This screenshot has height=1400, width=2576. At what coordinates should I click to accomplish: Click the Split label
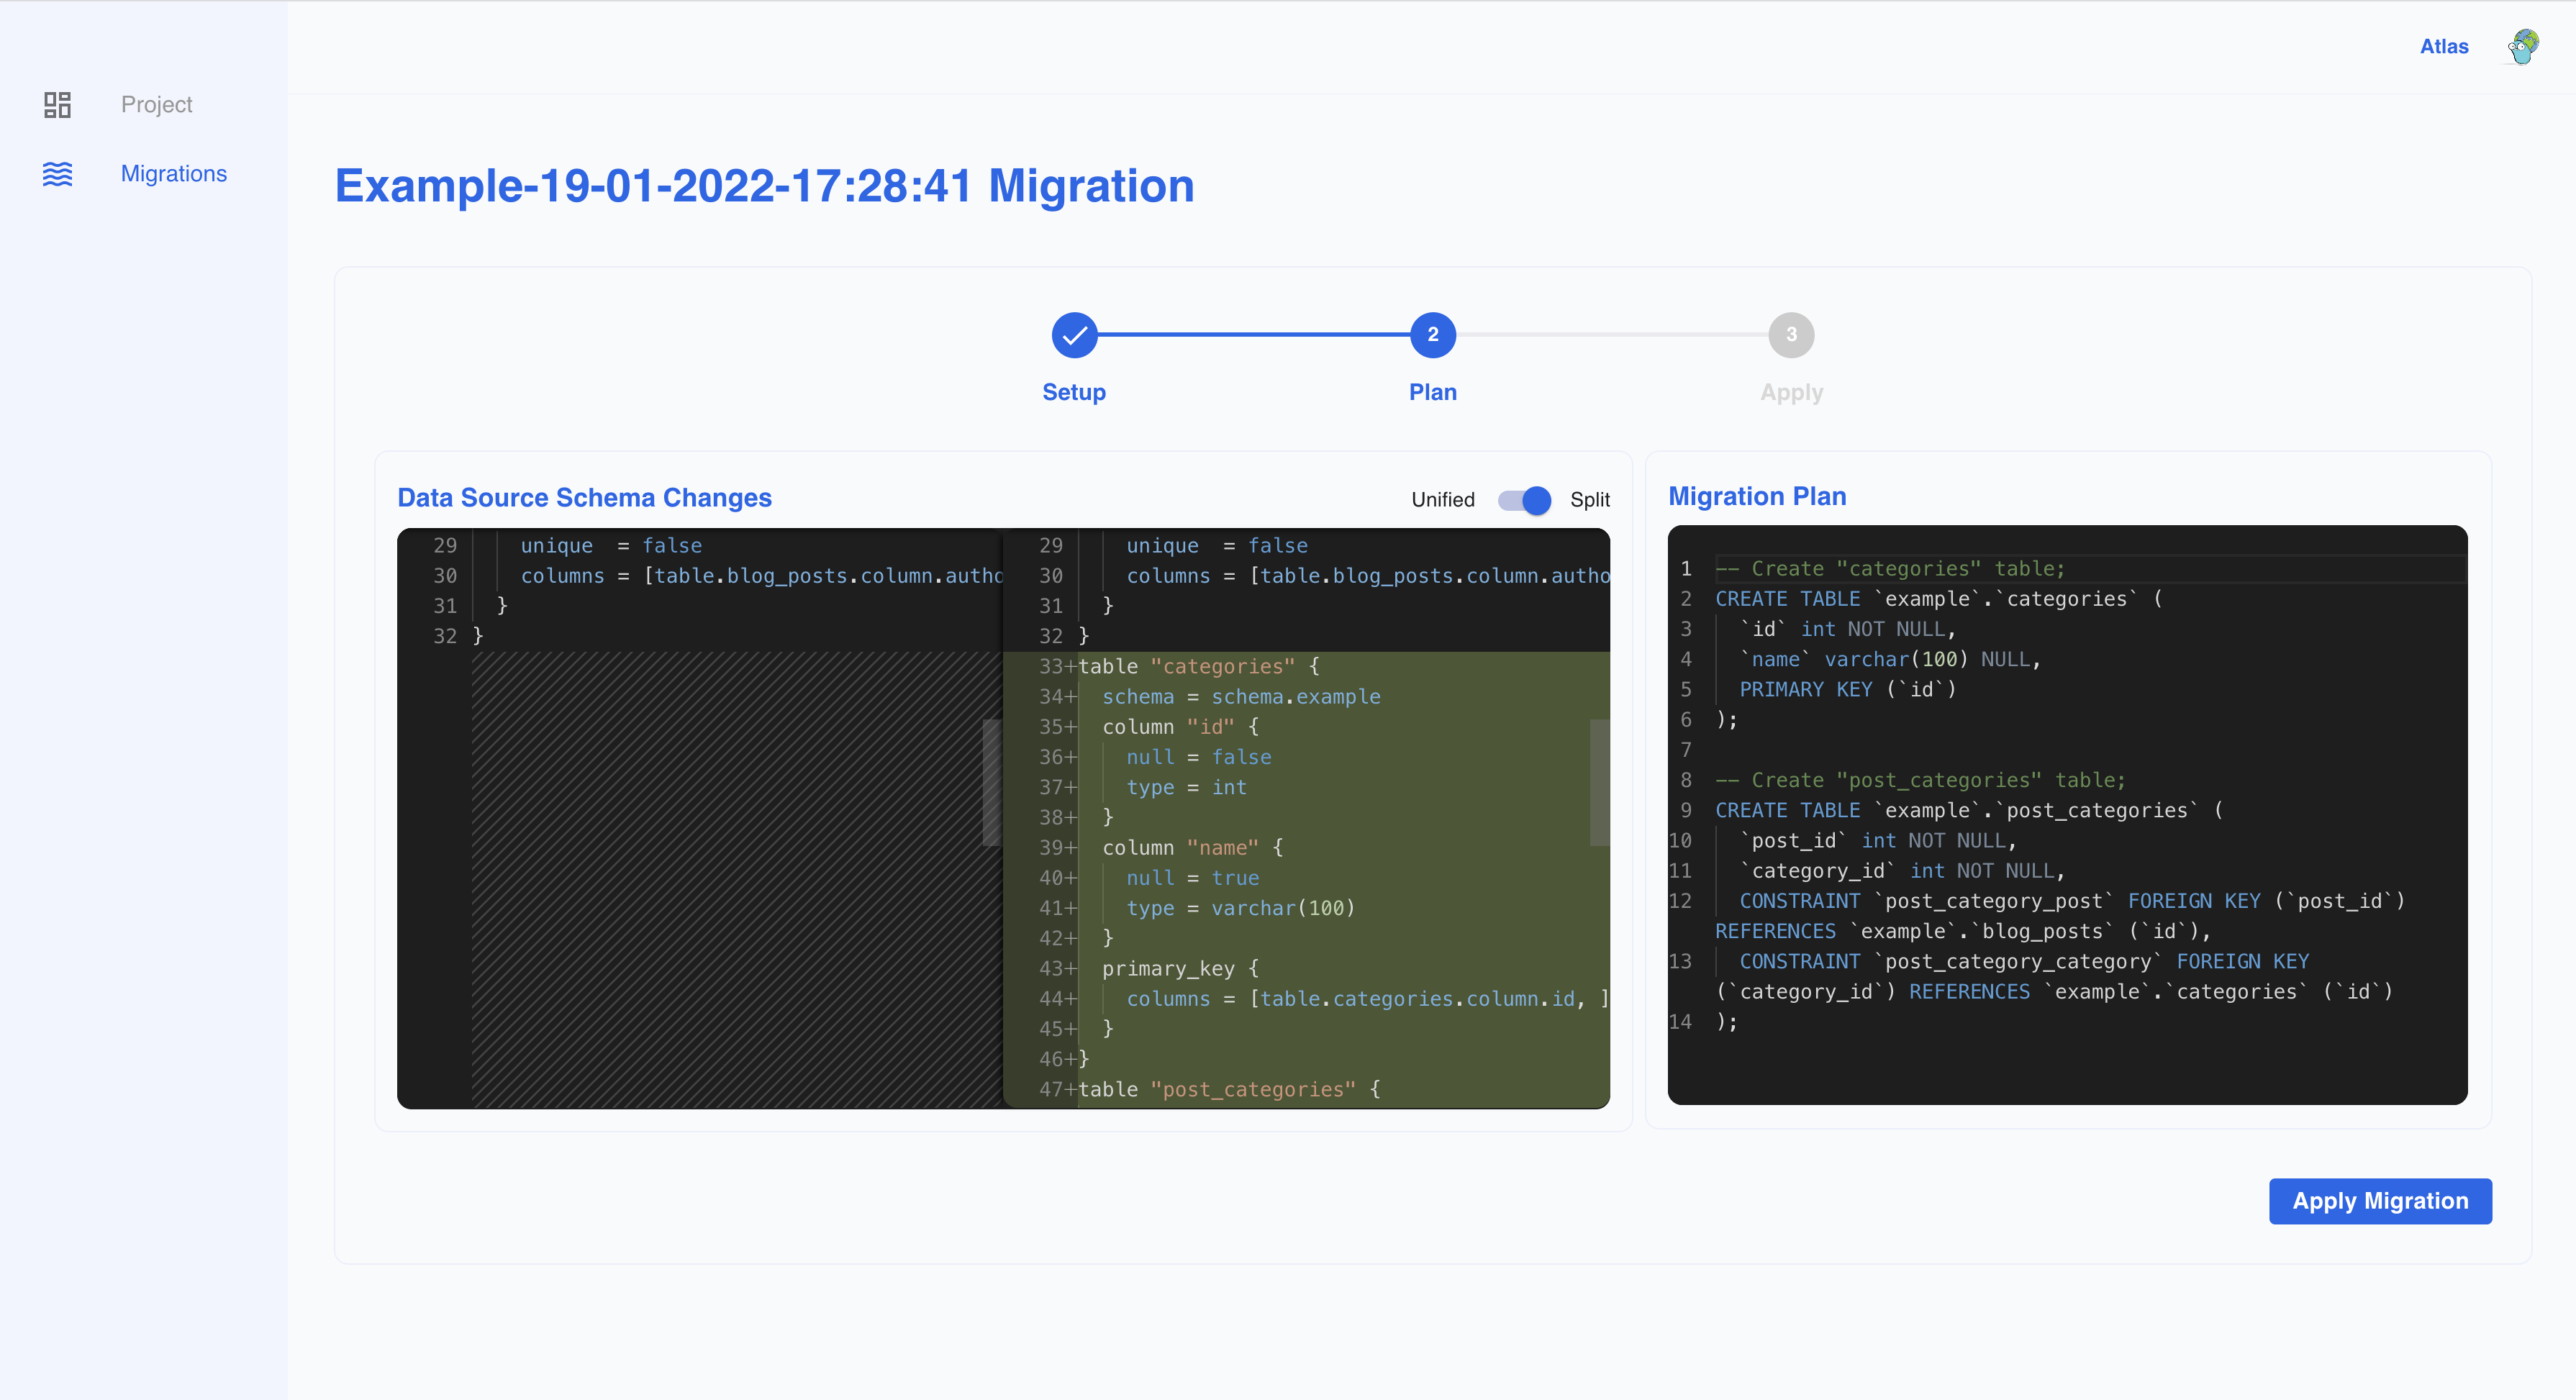coord(1590,500)
